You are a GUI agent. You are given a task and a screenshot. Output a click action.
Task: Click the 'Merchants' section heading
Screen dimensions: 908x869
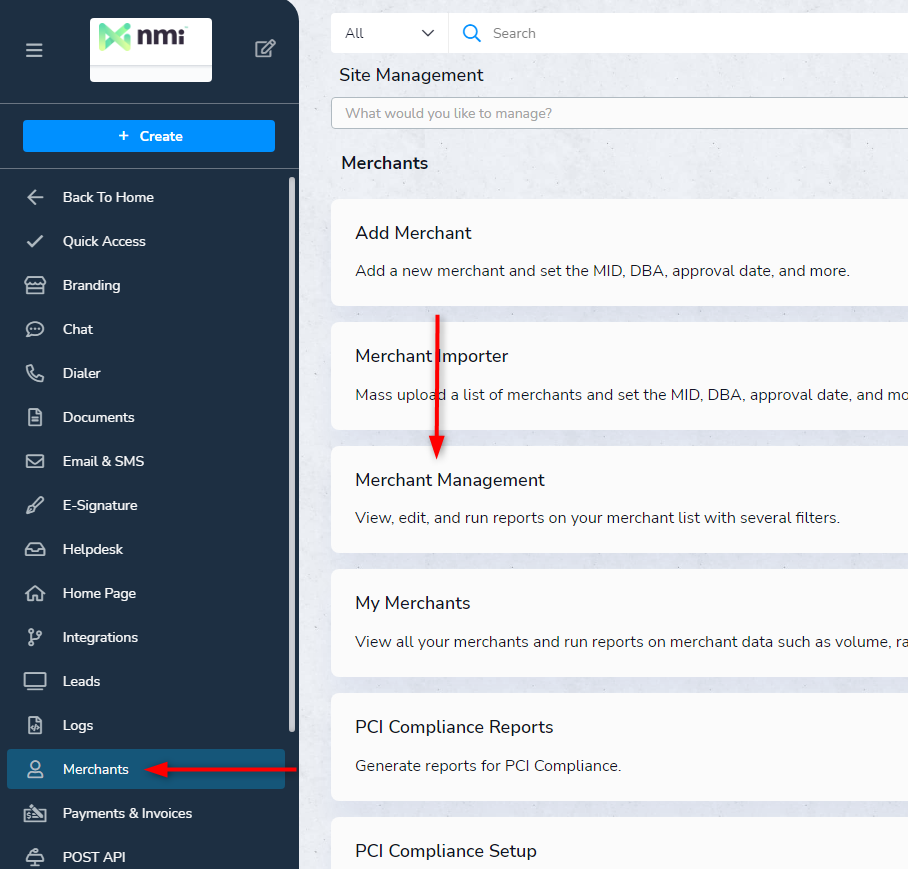pyautogui.click(x=385, y=163)
